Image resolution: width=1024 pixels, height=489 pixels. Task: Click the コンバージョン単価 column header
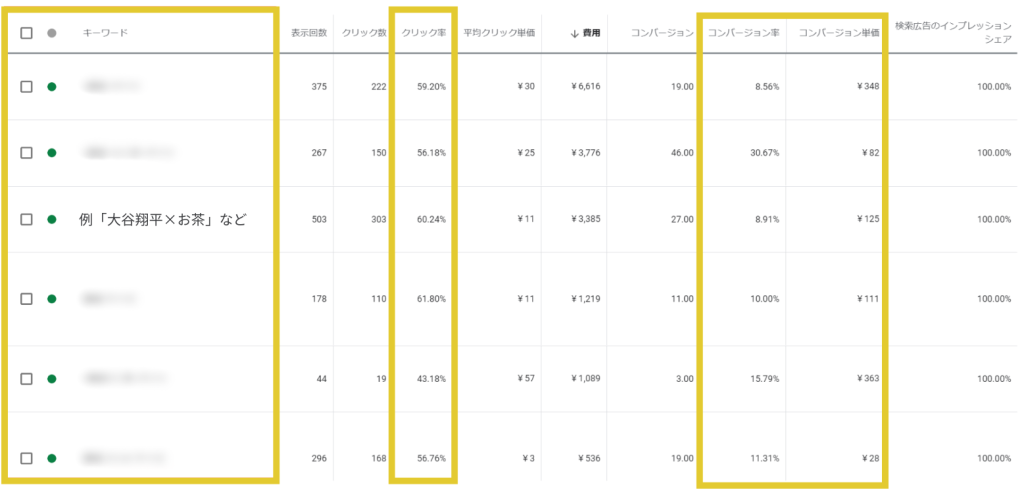(x=838, y=33)
